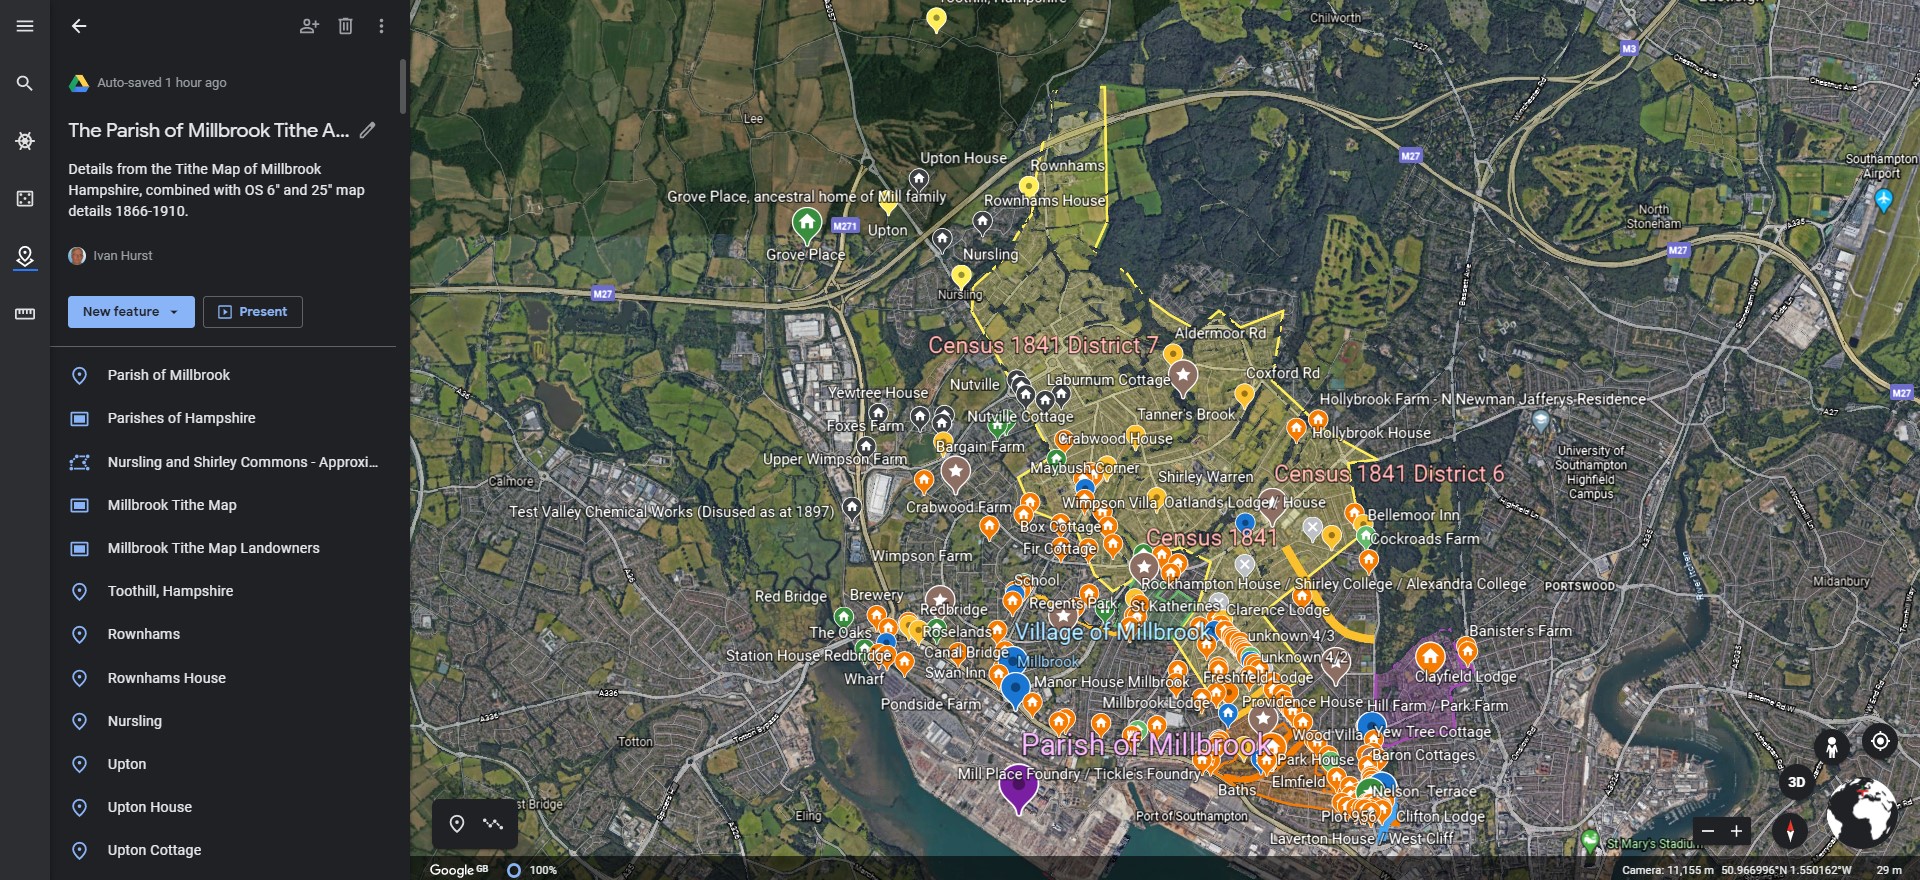Select Rownhams House in feature list
1920x880 pixels.
tap(166, 678)
